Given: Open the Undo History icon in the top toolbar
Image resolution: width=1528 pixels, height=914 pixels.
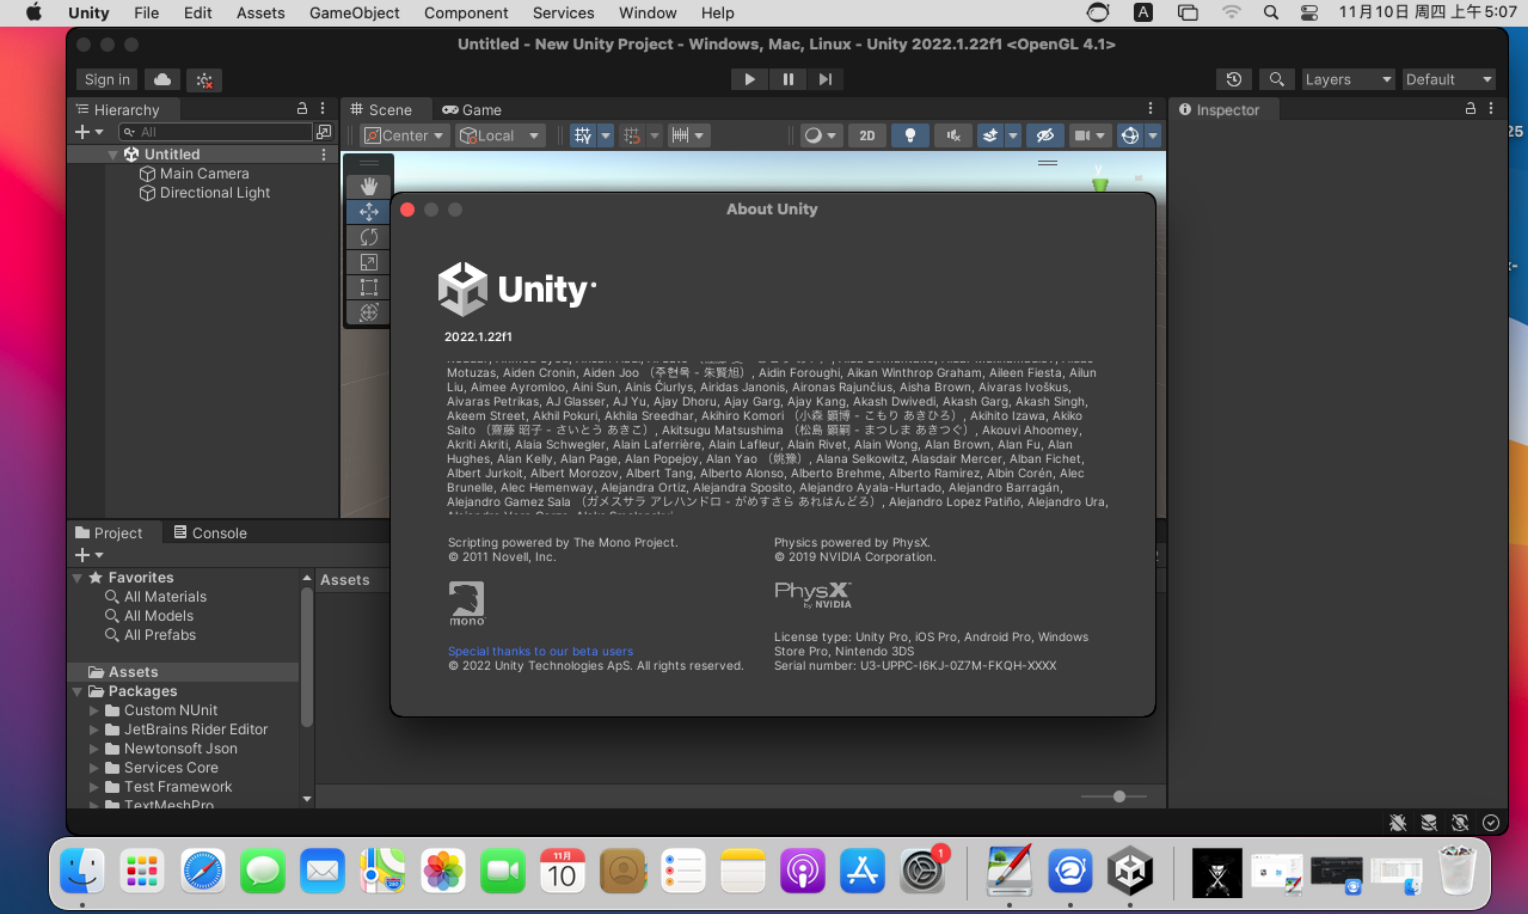Looking at the screenshot, I should pyautogui.click(x=1234, y=80).
